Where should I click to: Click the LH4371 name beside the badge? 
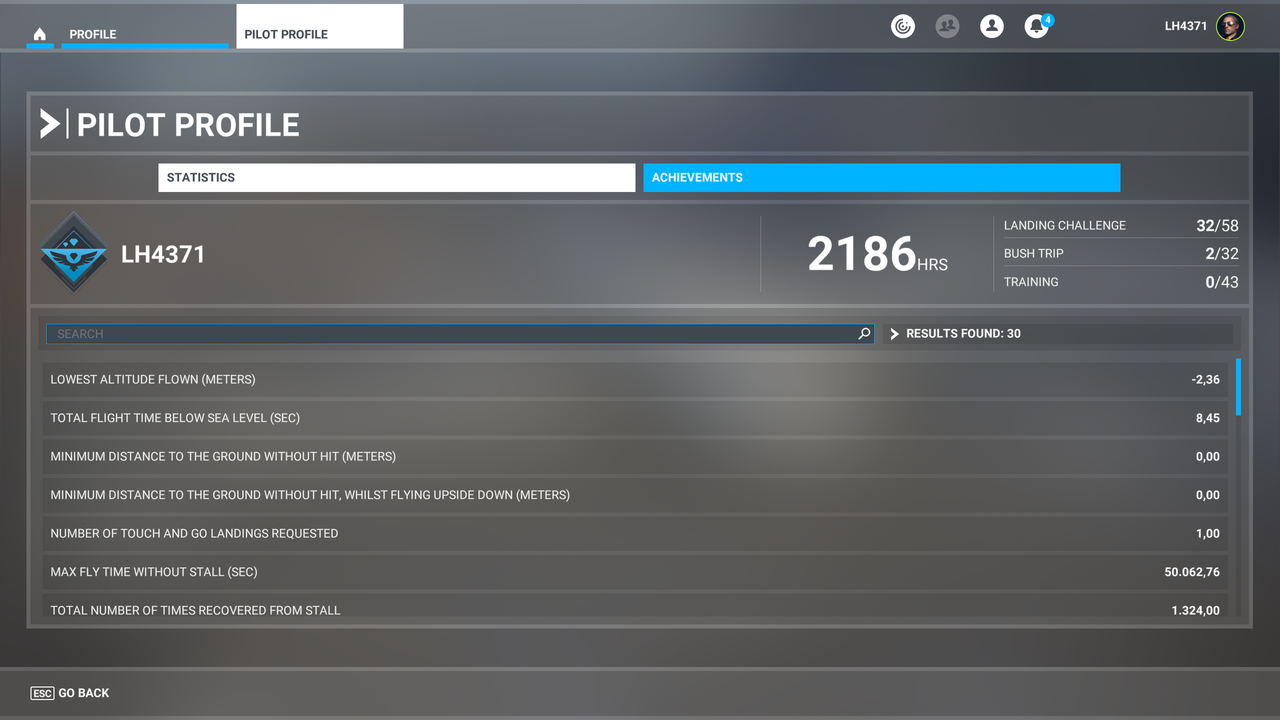163,254
